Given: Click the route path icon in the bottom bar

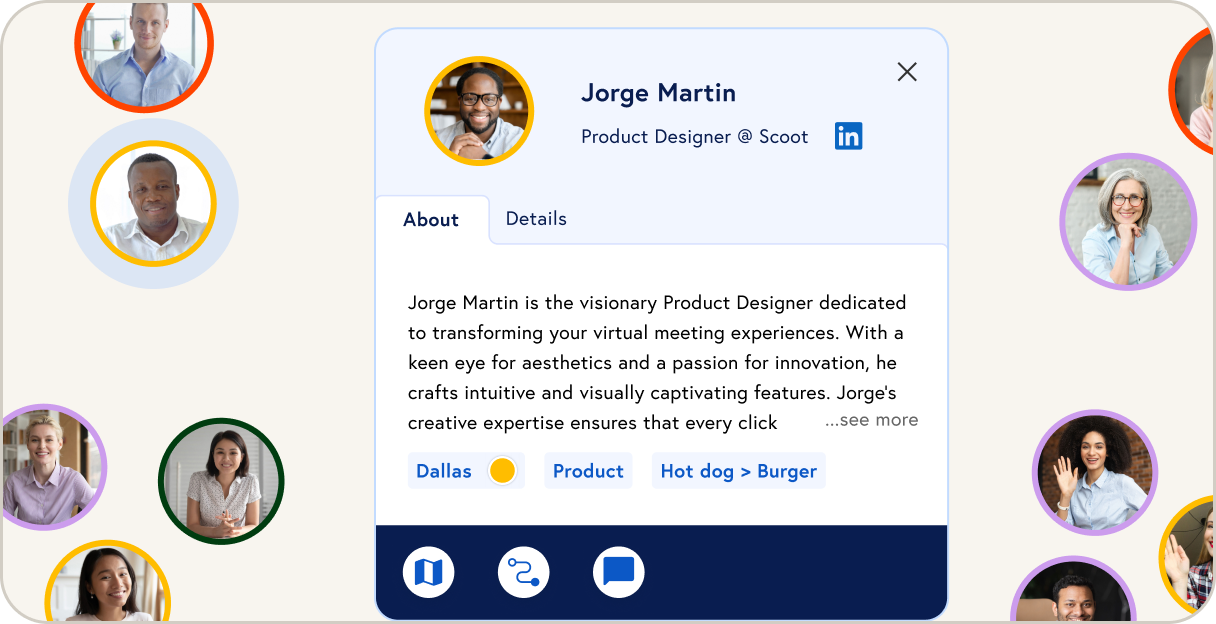Looking at the screenshot, I should click(524, 573).
